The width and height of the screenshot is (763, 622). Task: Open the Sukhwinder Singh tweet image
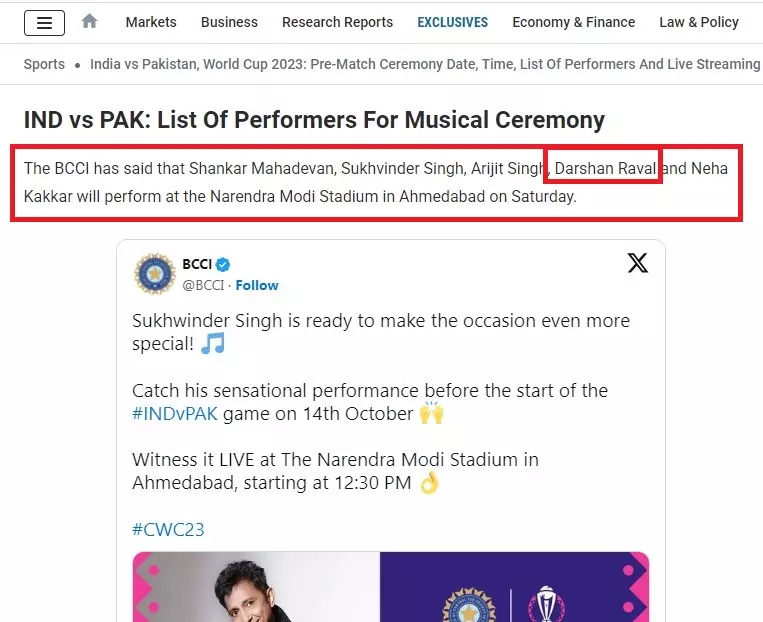391,587
